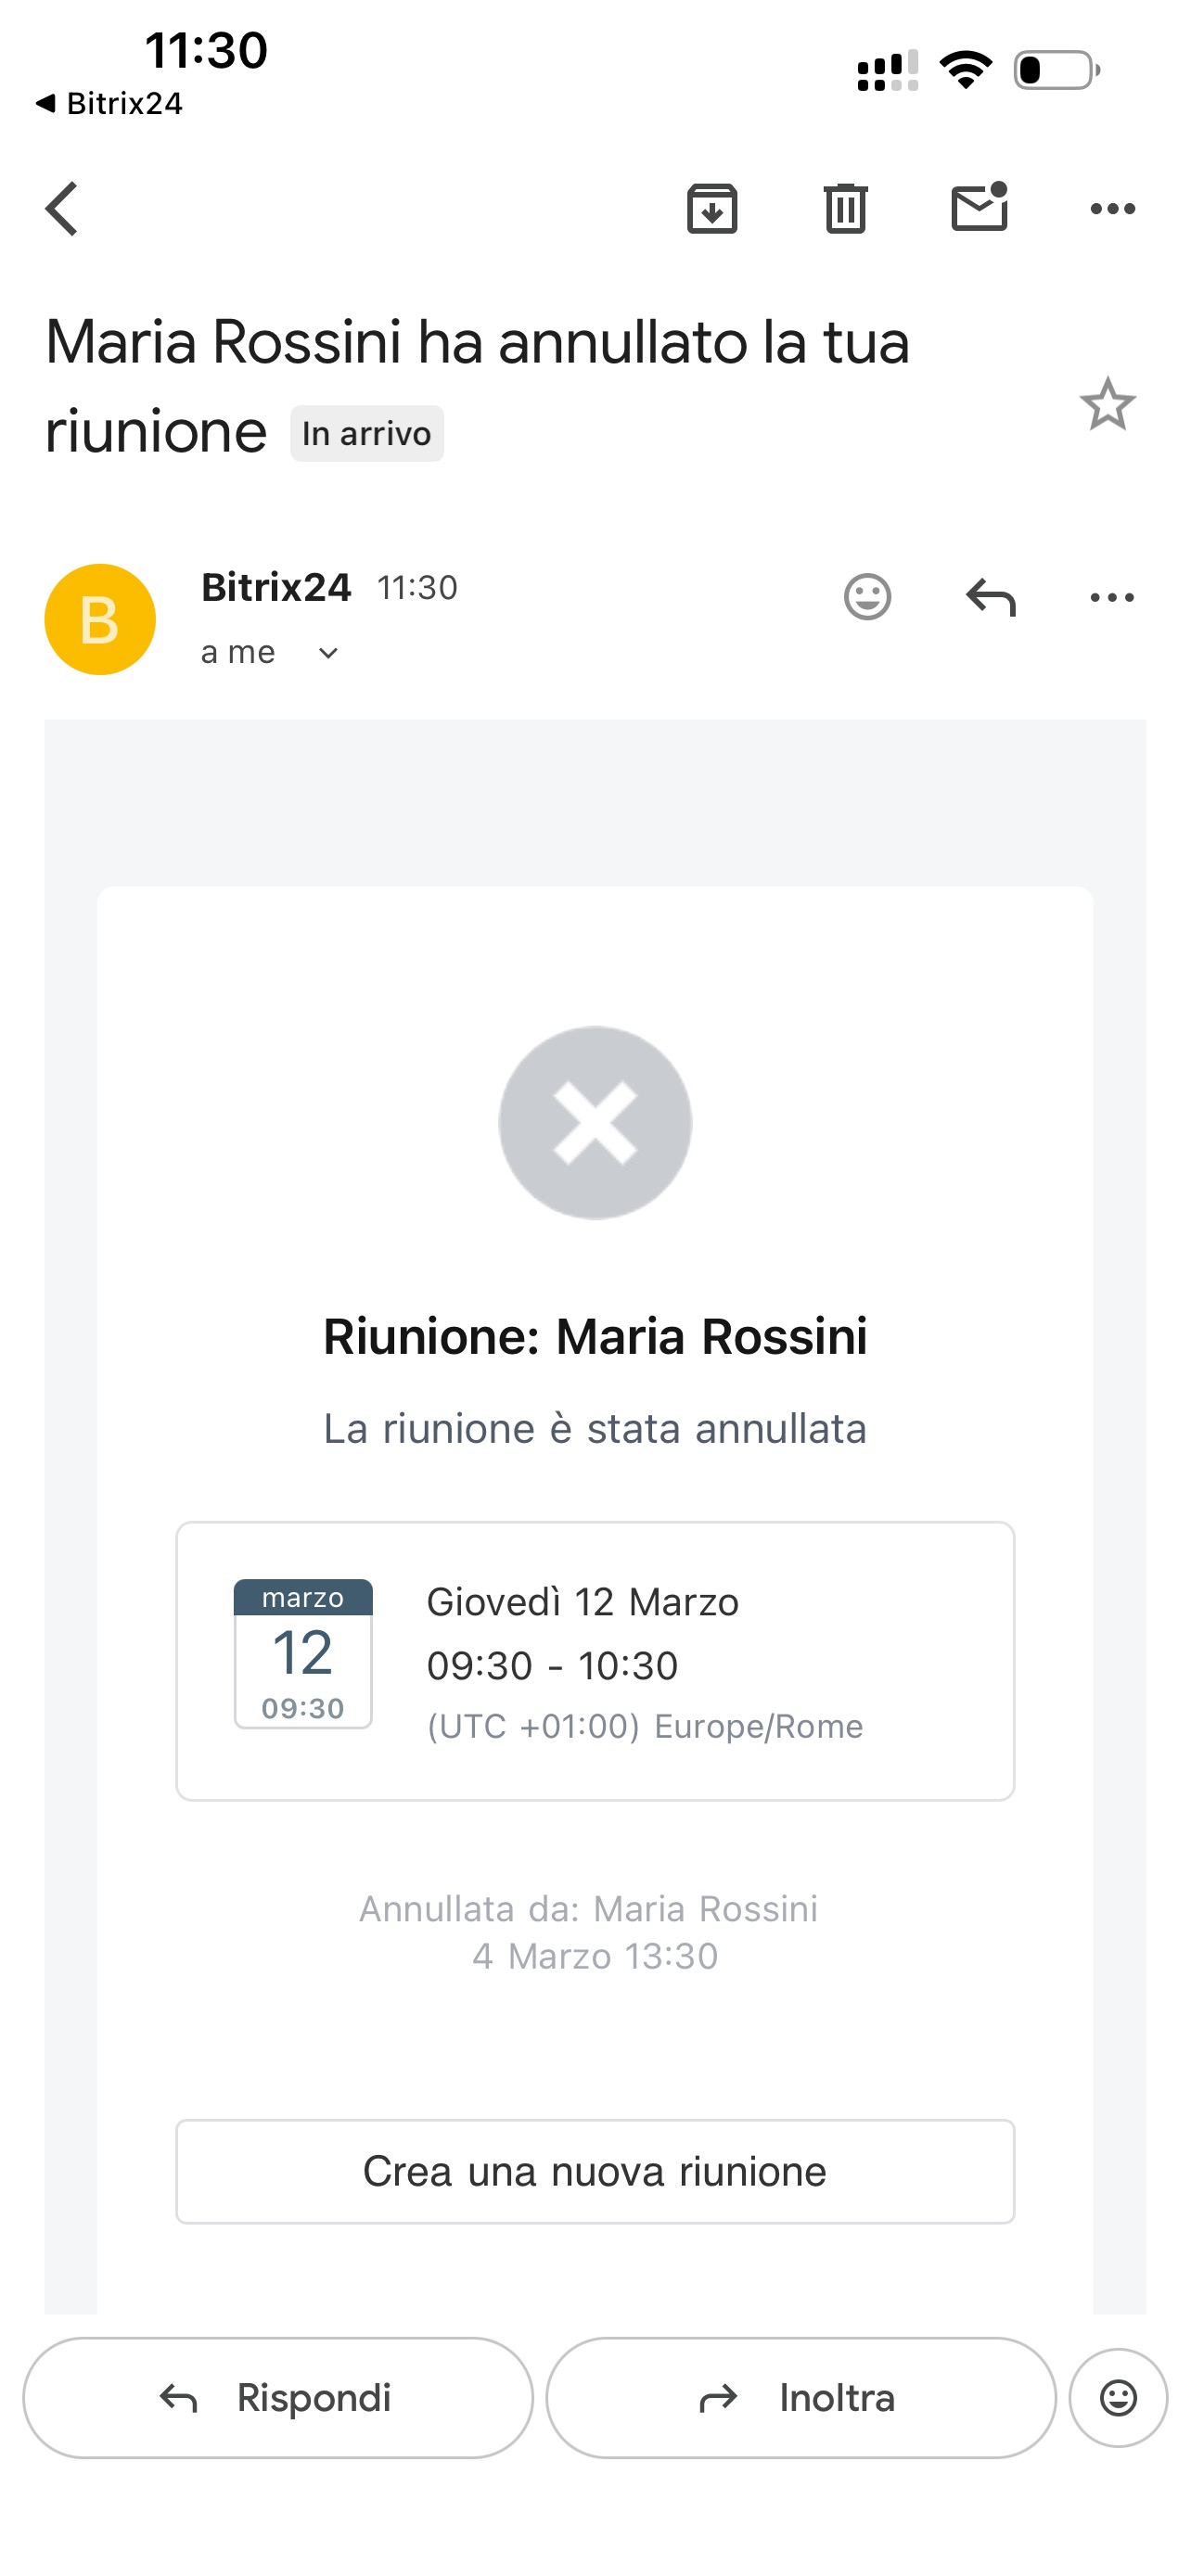
Task: Open the top more options menu
Action: tap(1112, 209)
